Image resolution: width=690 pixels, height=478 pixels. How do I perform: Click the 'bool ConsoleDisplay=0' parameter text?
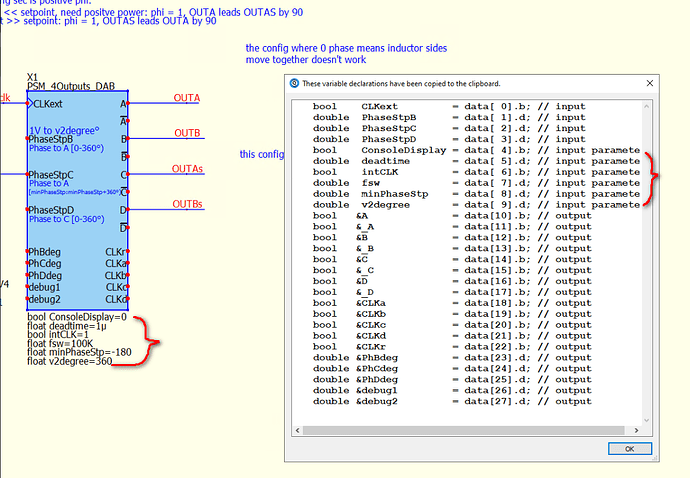(x=78, y=316)
